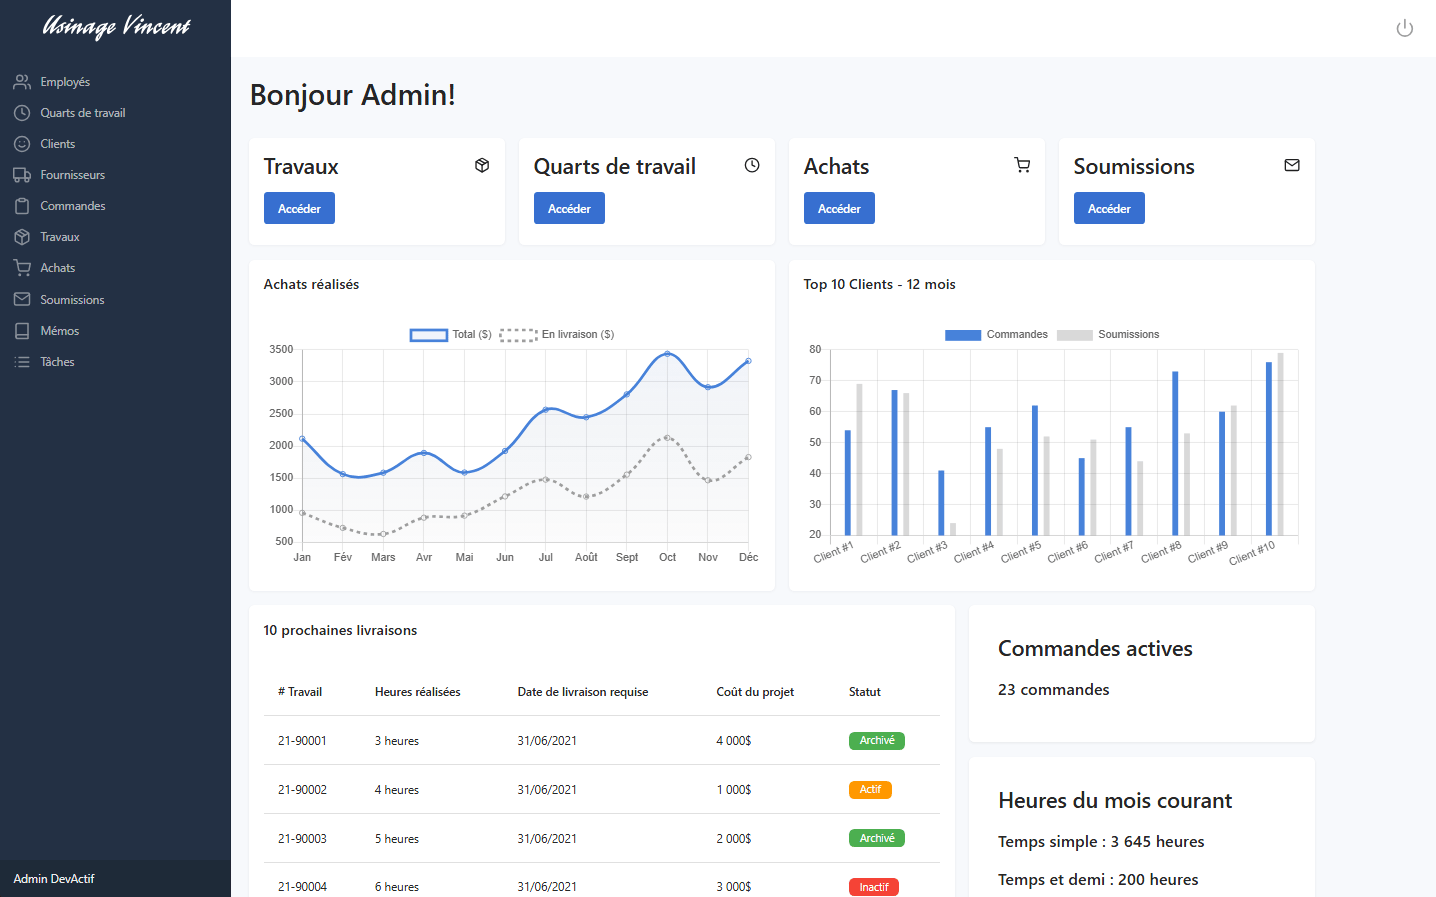Click the smiley icon beside Clients
The width and height of the screenshot is (1436, 897).
tap(22, 144)
